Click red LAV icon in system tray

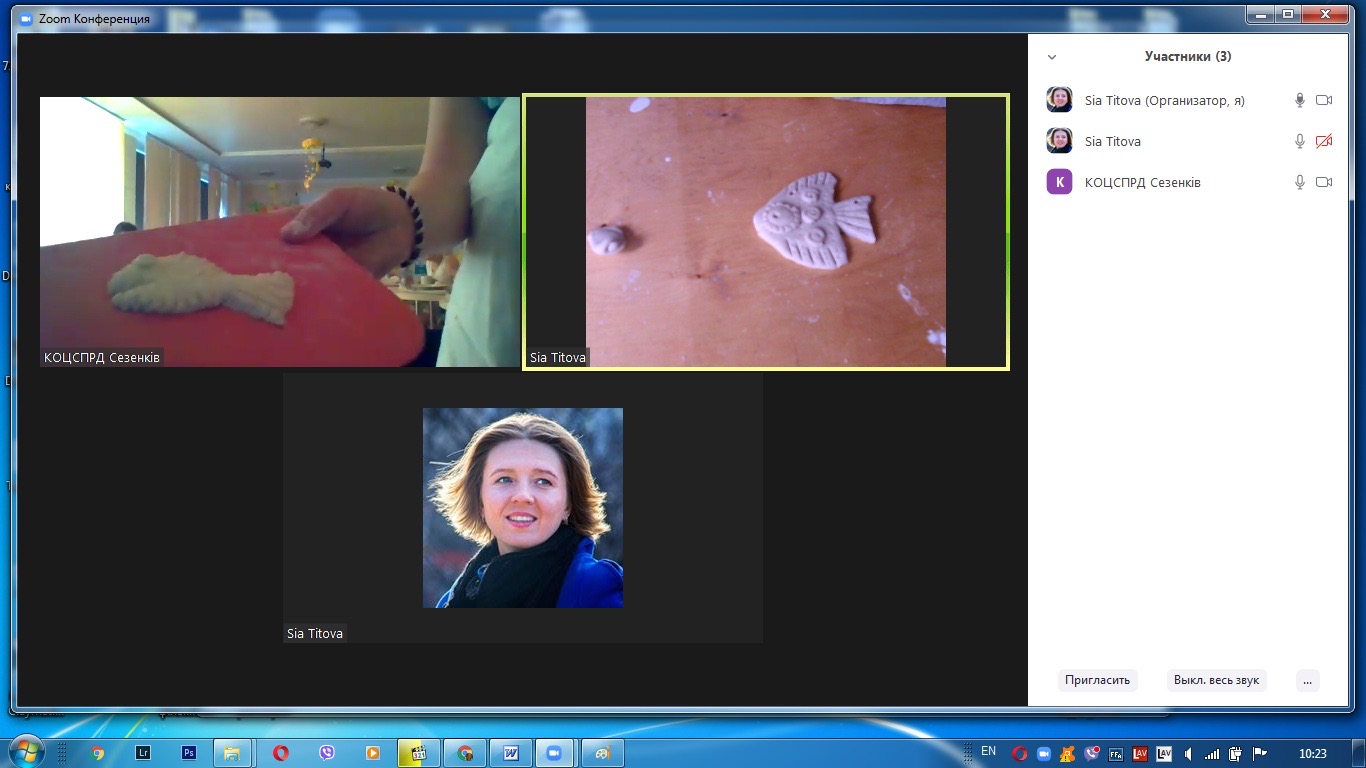(1140, 754)
